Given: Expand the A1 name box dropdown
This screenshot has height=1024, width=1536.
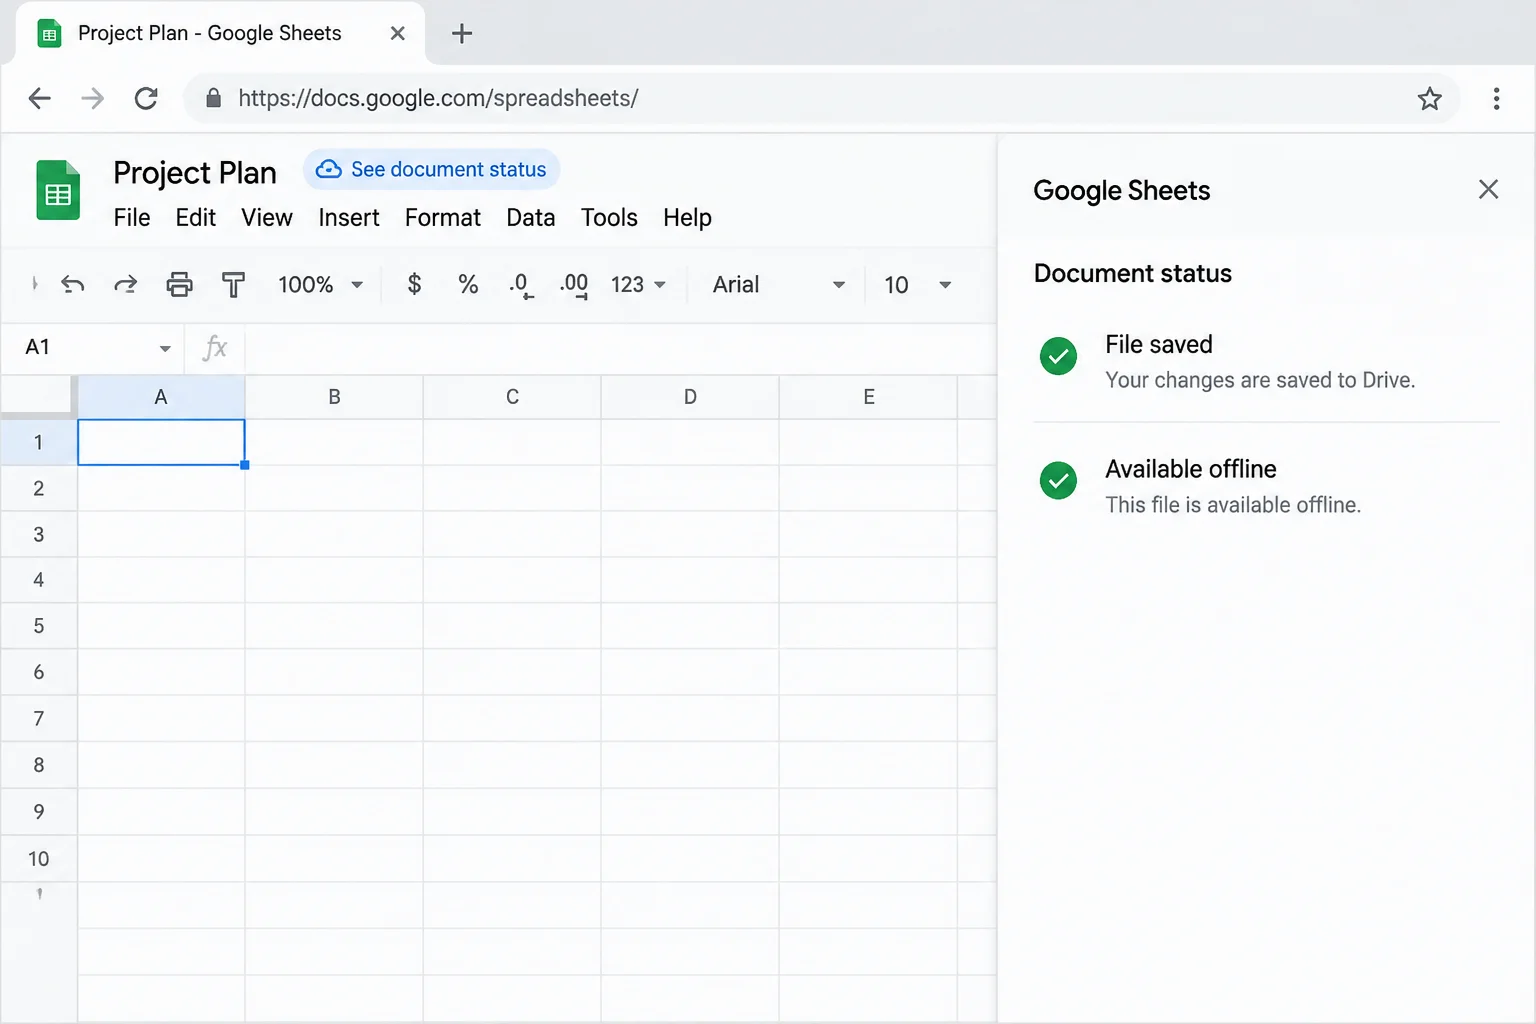Looking at the screenshot, I should [165, 348].
